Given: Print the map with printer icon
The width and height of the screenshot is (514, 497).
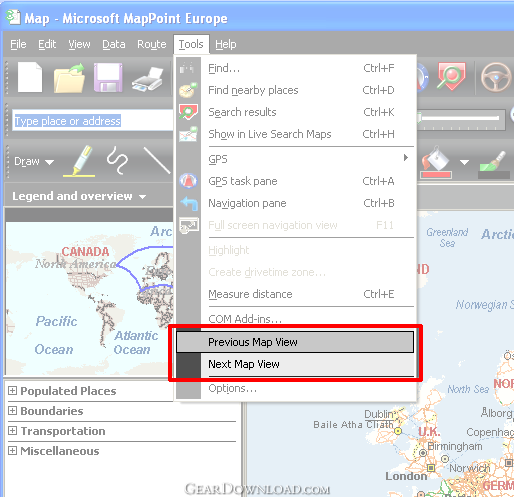Looking at the screenshot, I should click(148, 79).
